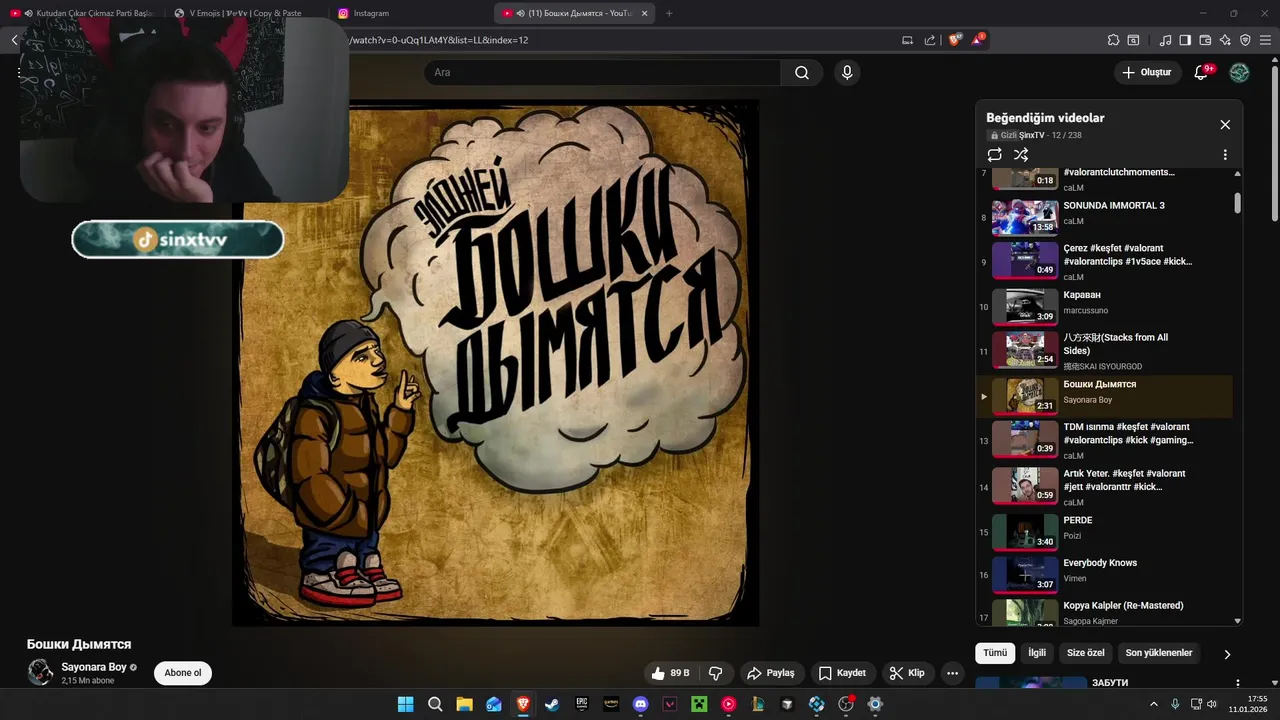This screenshot has height=720, width=1280.
Task: Show more filter chips with right arrow
Action: pos(1227,654)
